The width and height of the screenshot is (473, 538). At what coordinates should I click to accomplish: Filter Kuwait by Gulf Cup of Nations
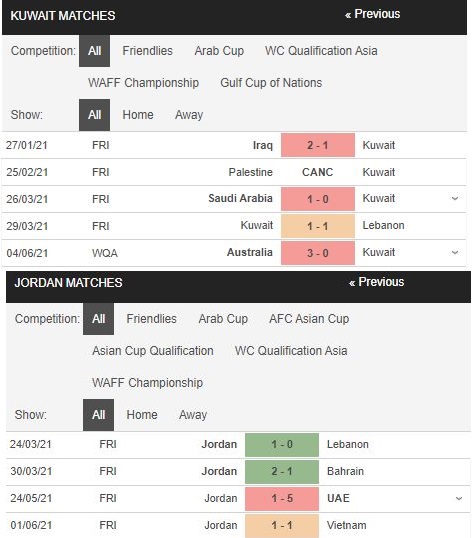coord(271,83)
